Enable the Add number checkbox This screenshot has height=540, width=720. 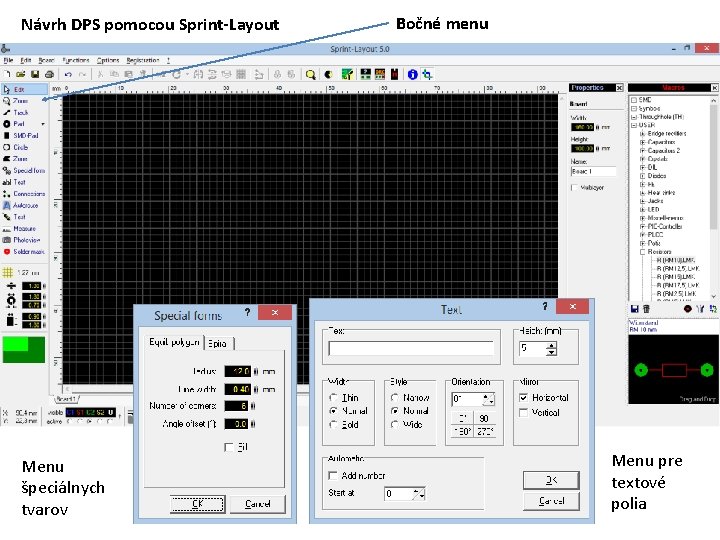(x=333, y=476)
